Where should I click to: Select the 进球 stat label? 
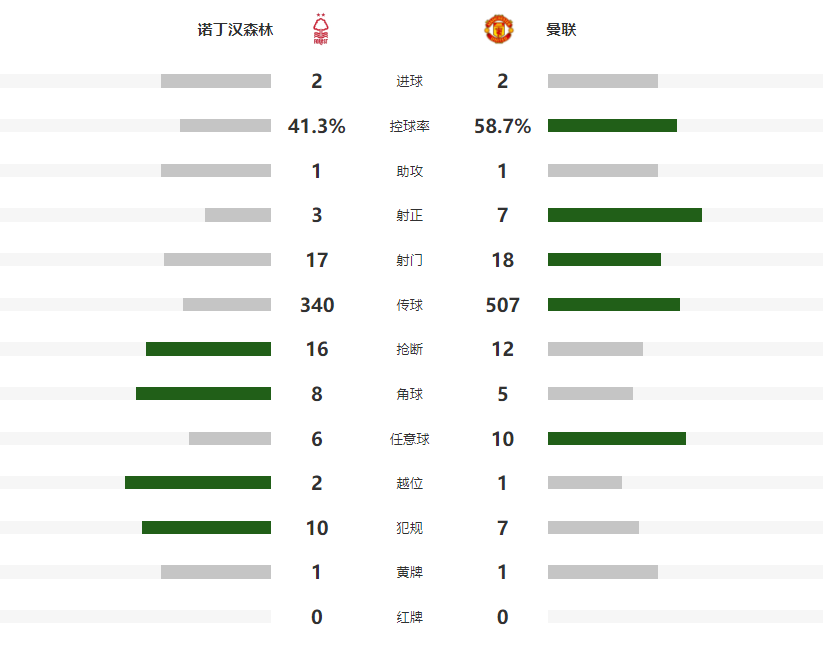[x=410, y=82]
